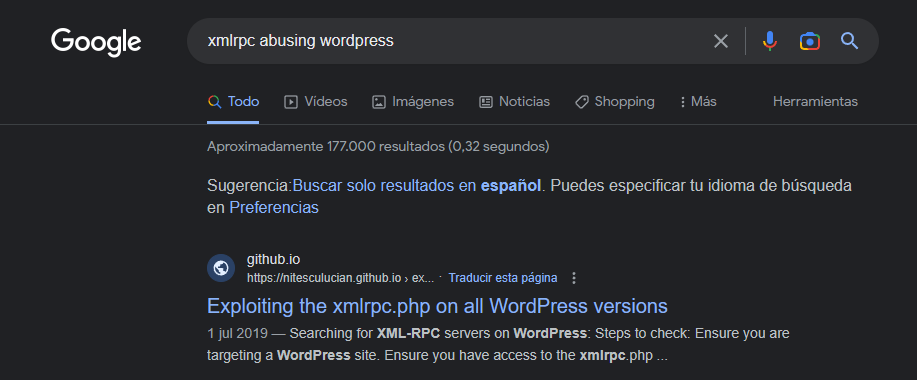
Task: Switch to the Imágenes tab
Action: [x=413, y=102]
